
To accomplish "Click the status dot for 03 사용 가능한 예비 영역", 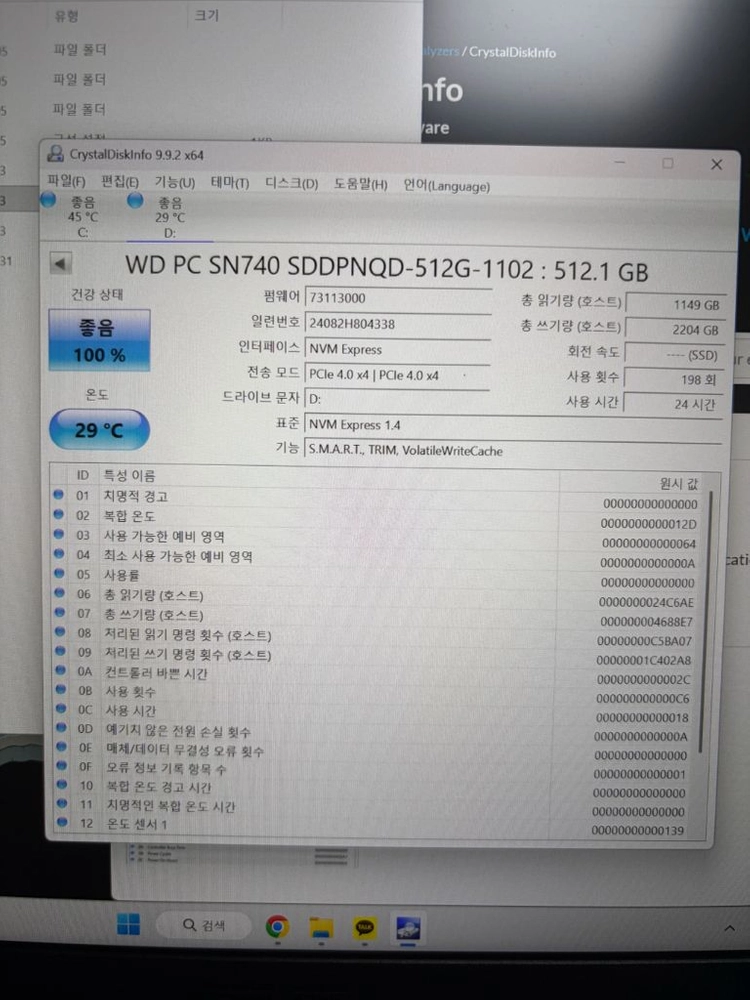I will [x=59, y=534].
